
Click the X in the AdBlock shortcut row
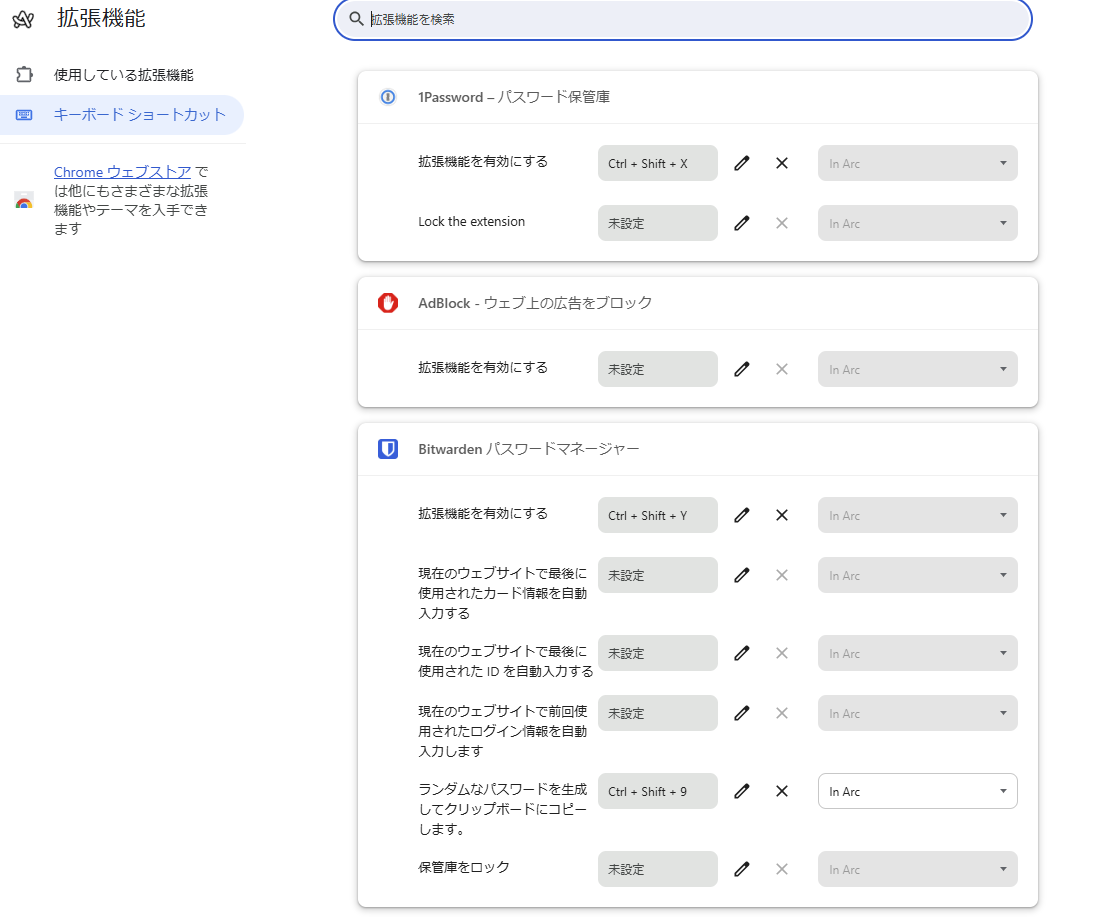[x=782, y=369]
